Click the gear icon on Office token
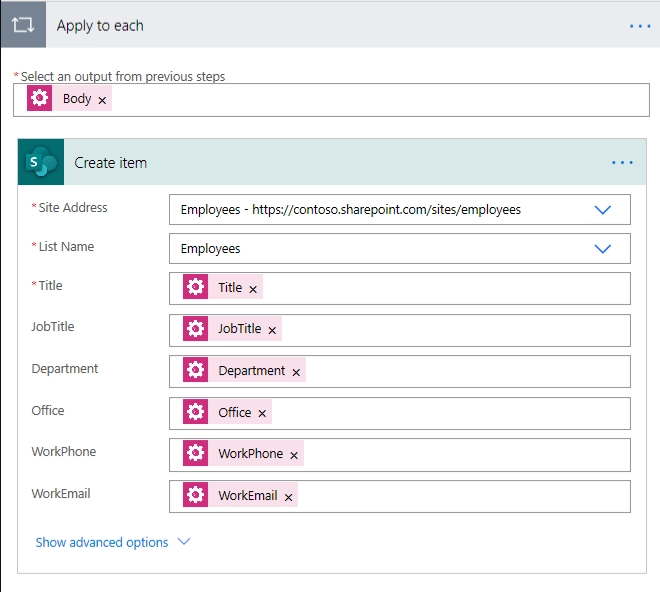Screen dimensions: 660x592 click(195, 411)
